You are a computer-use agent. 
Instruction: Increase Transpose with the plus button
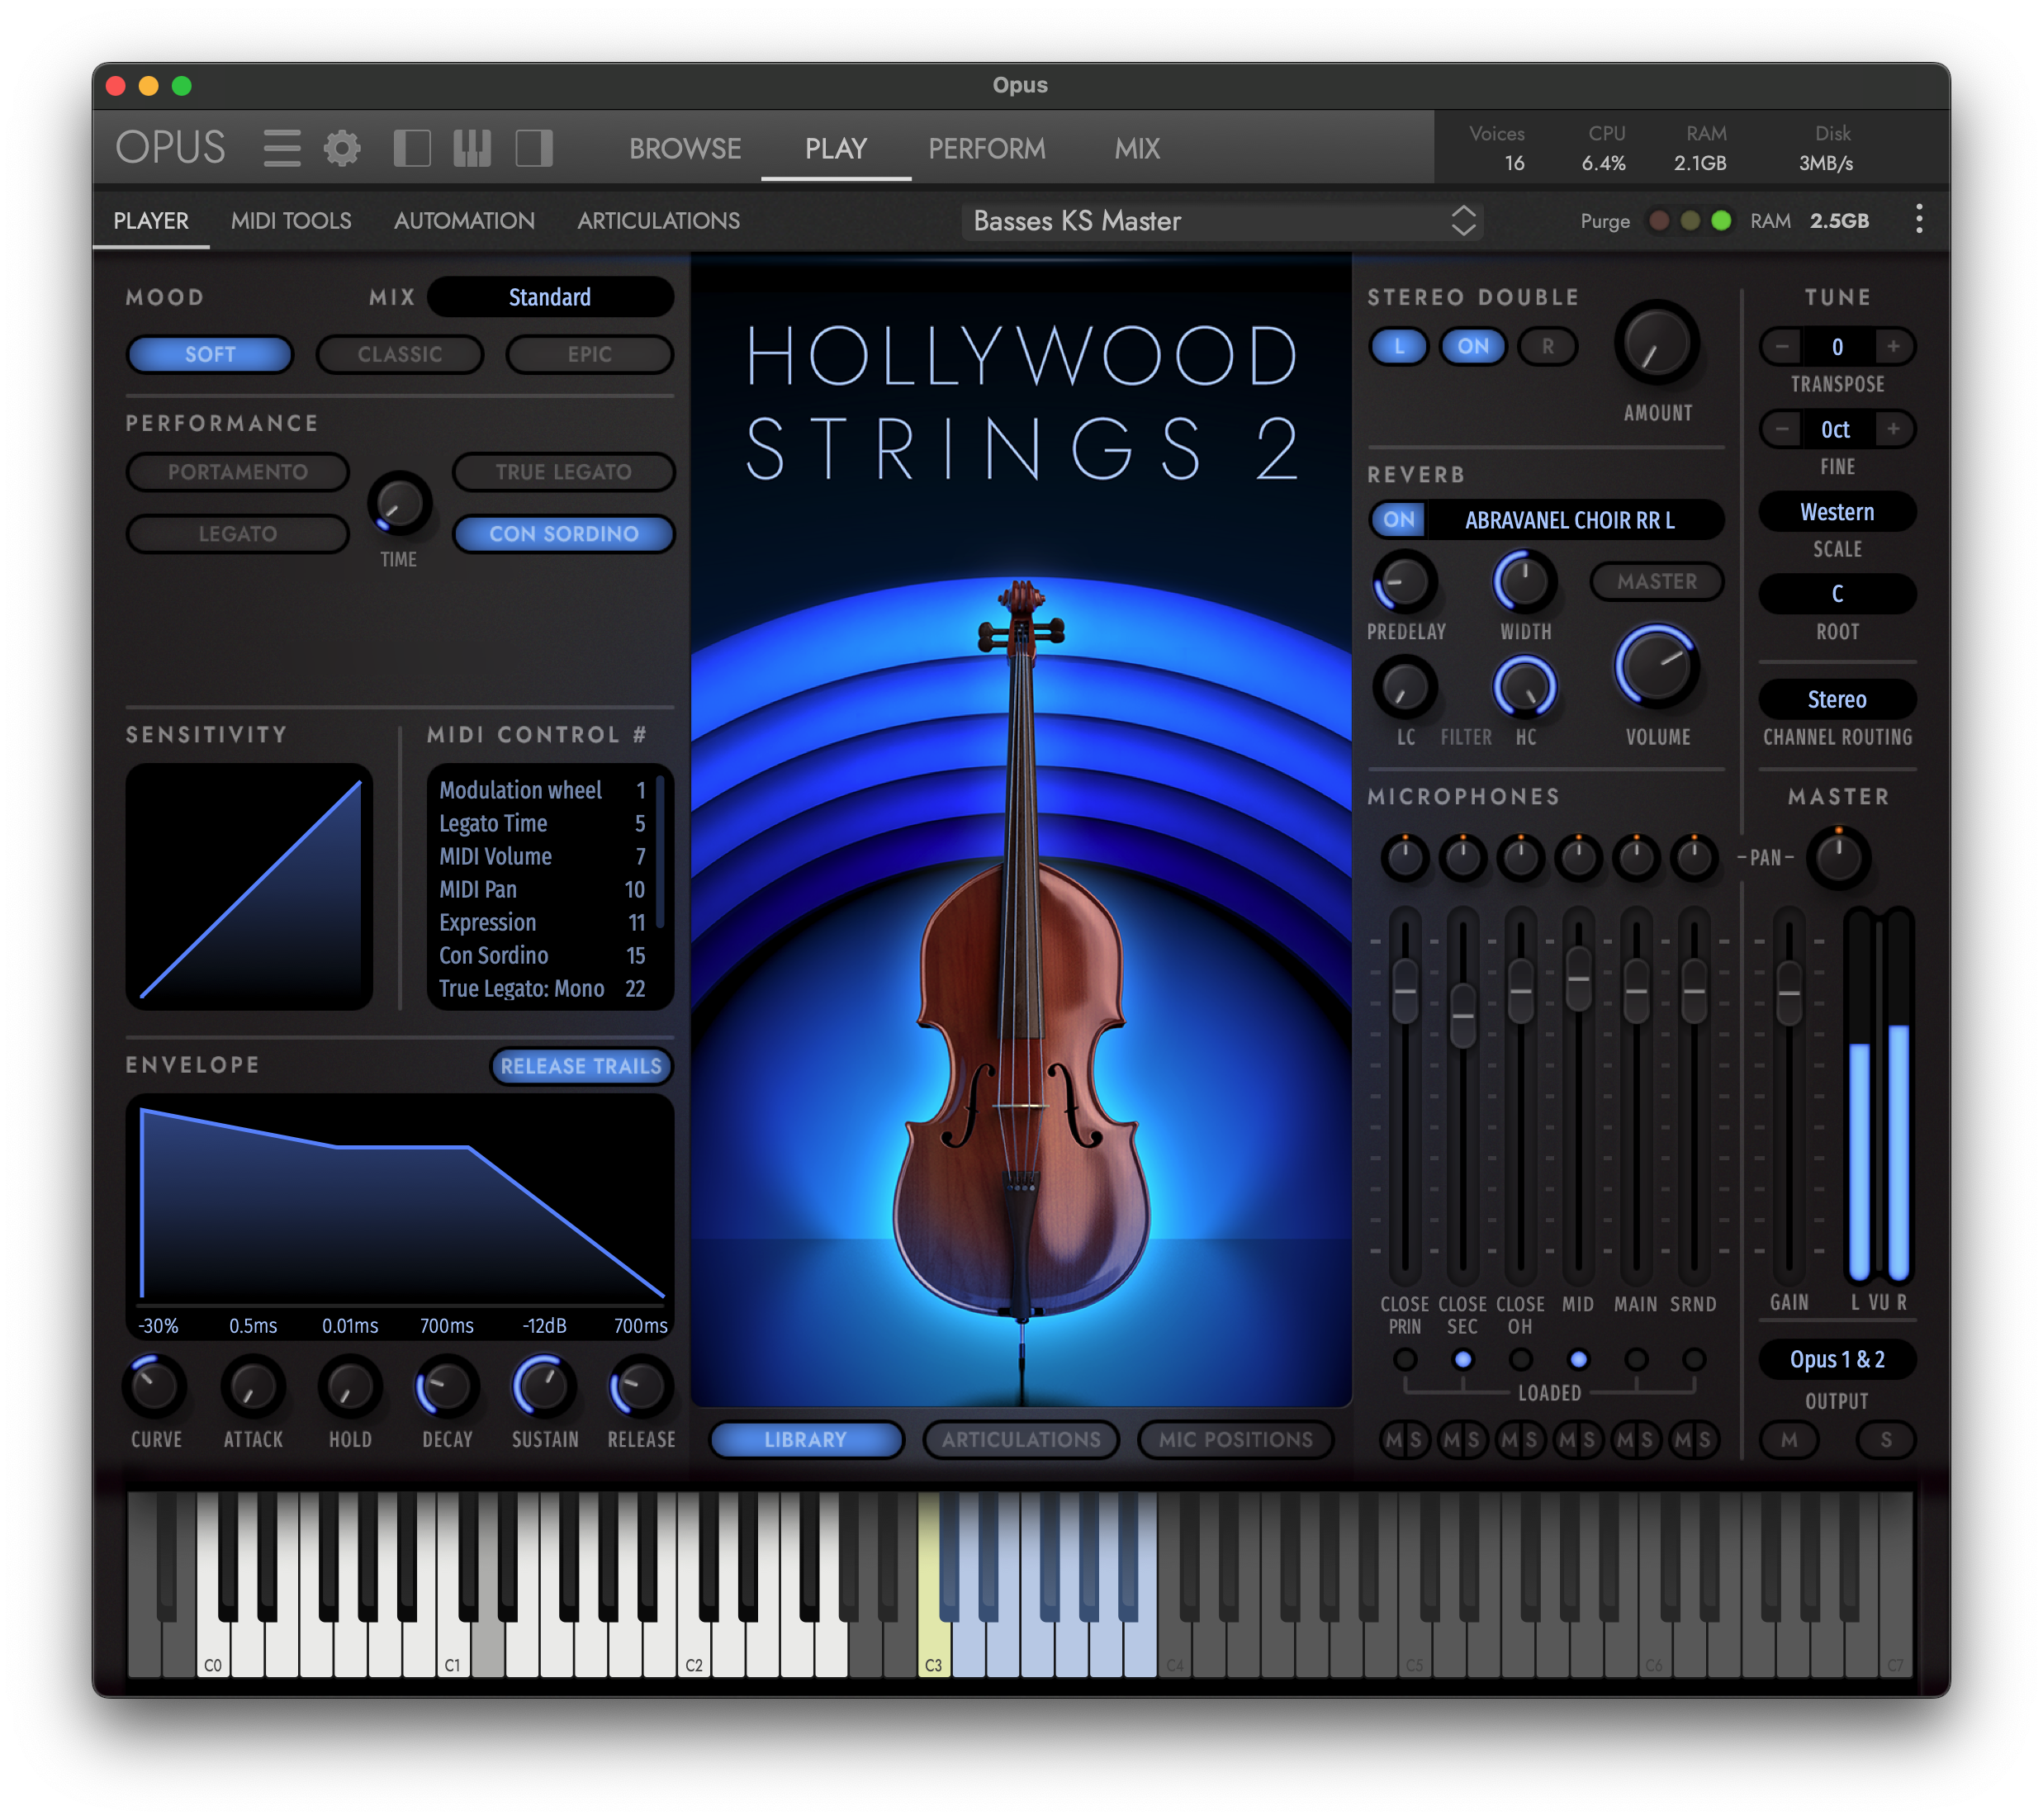click(x=1893, y=346)
